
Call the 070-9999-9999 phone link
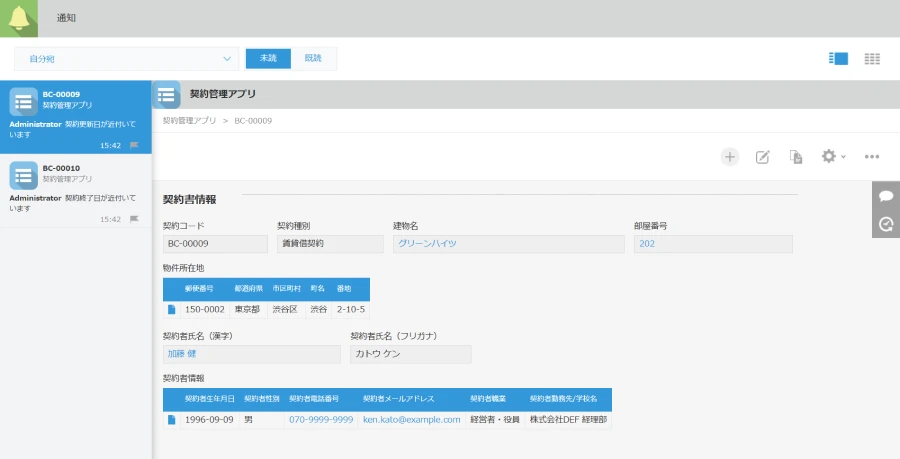321,419
